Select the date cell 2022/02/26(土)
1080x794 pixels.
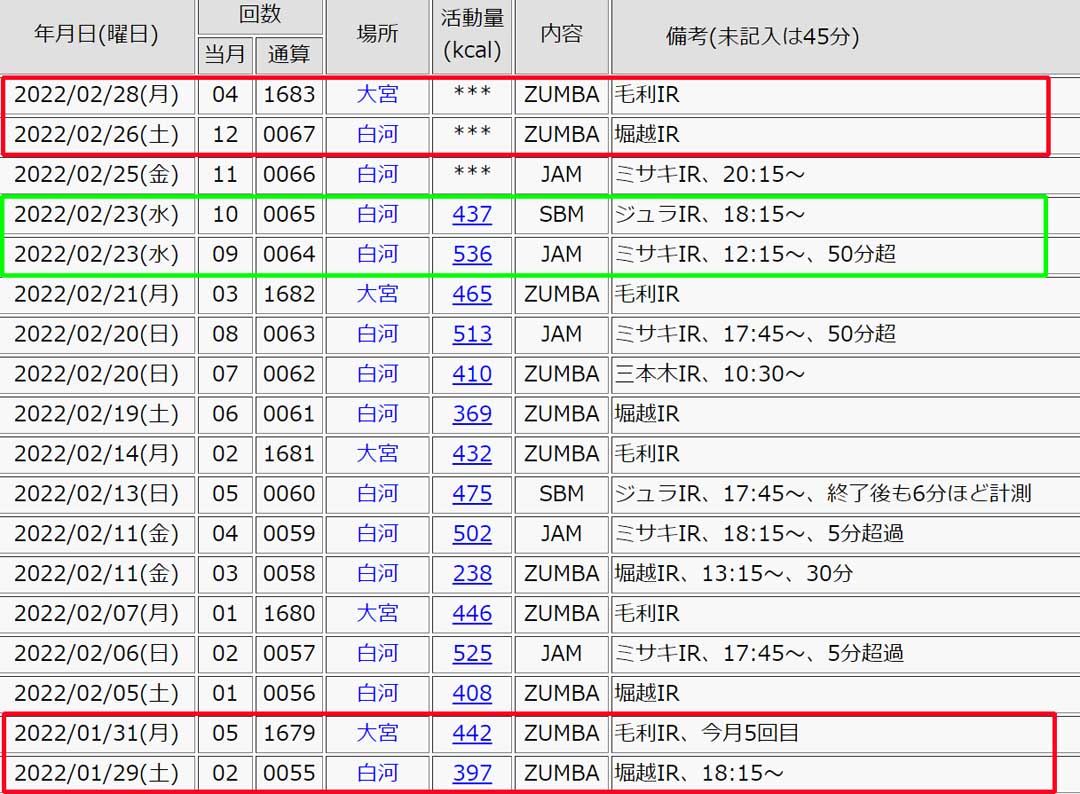tap(96, 134)
